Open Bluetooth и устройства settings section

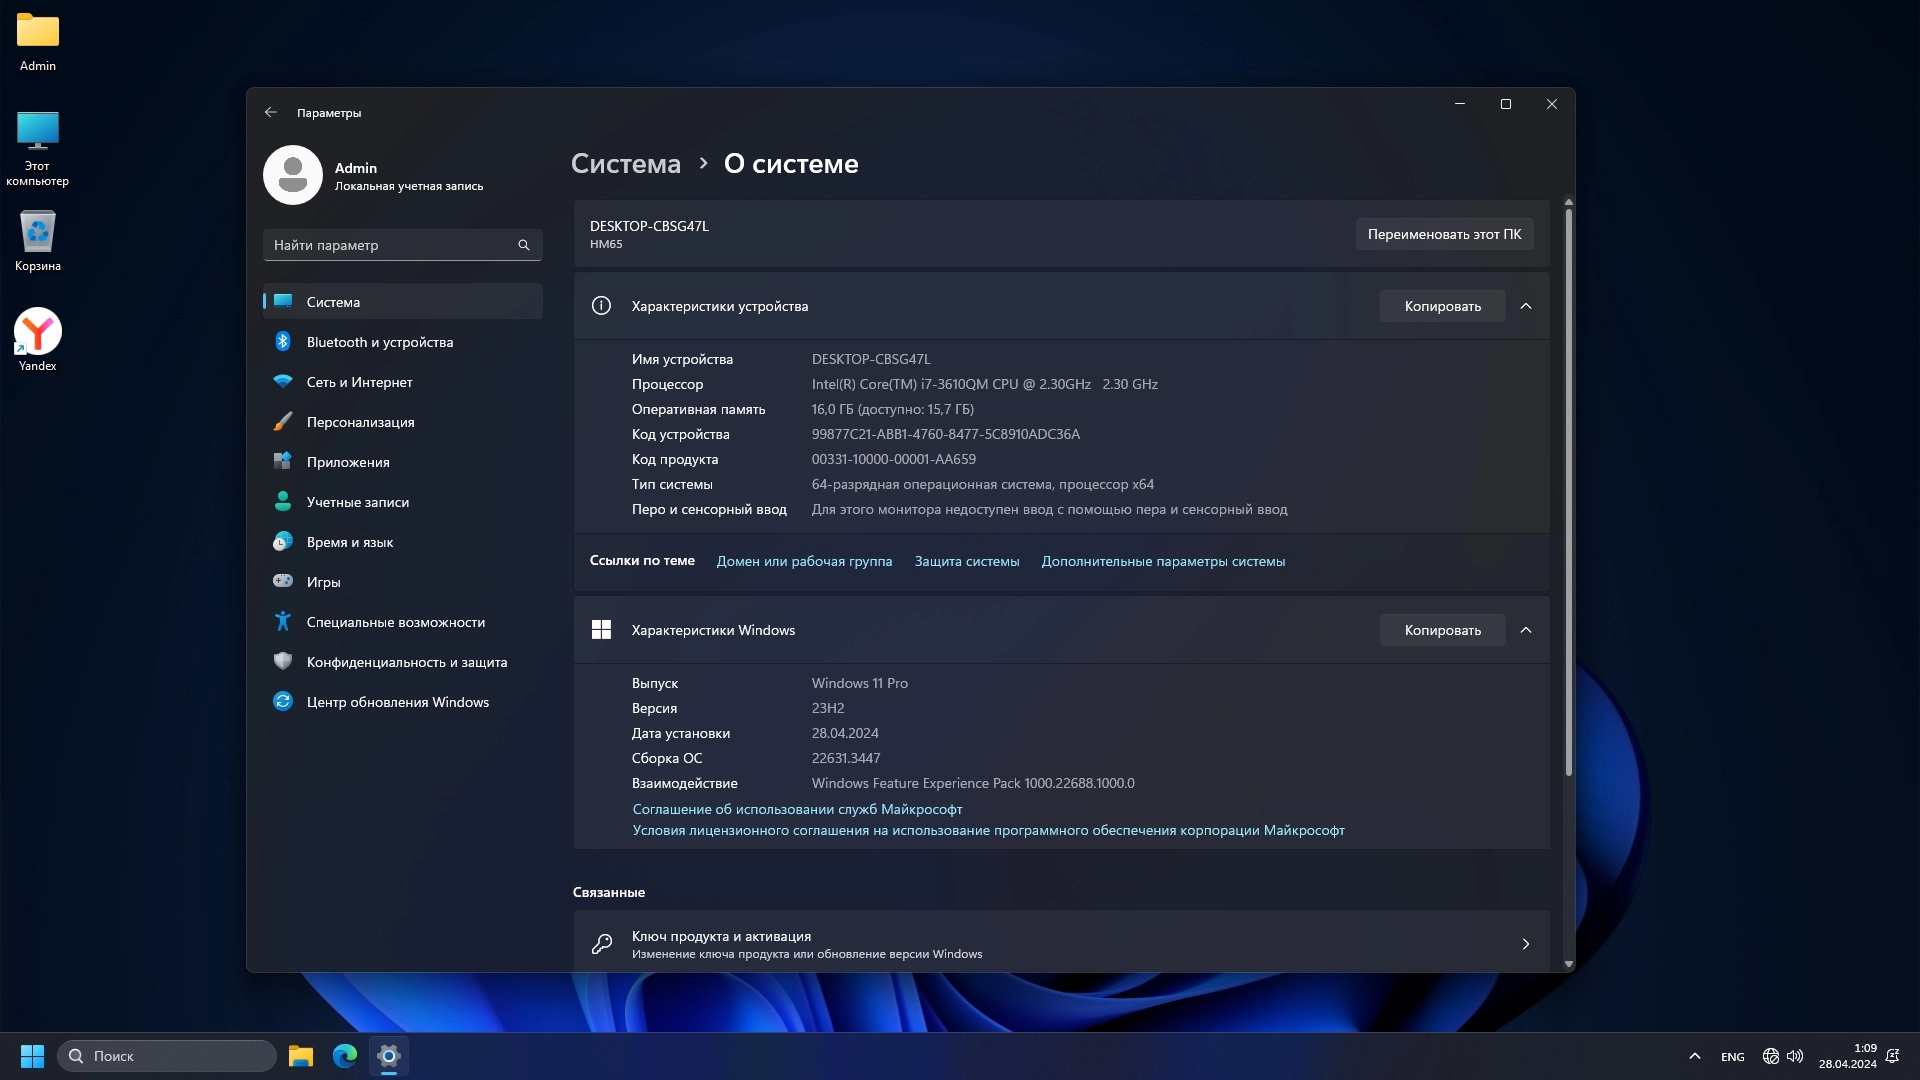coord(379,342)
